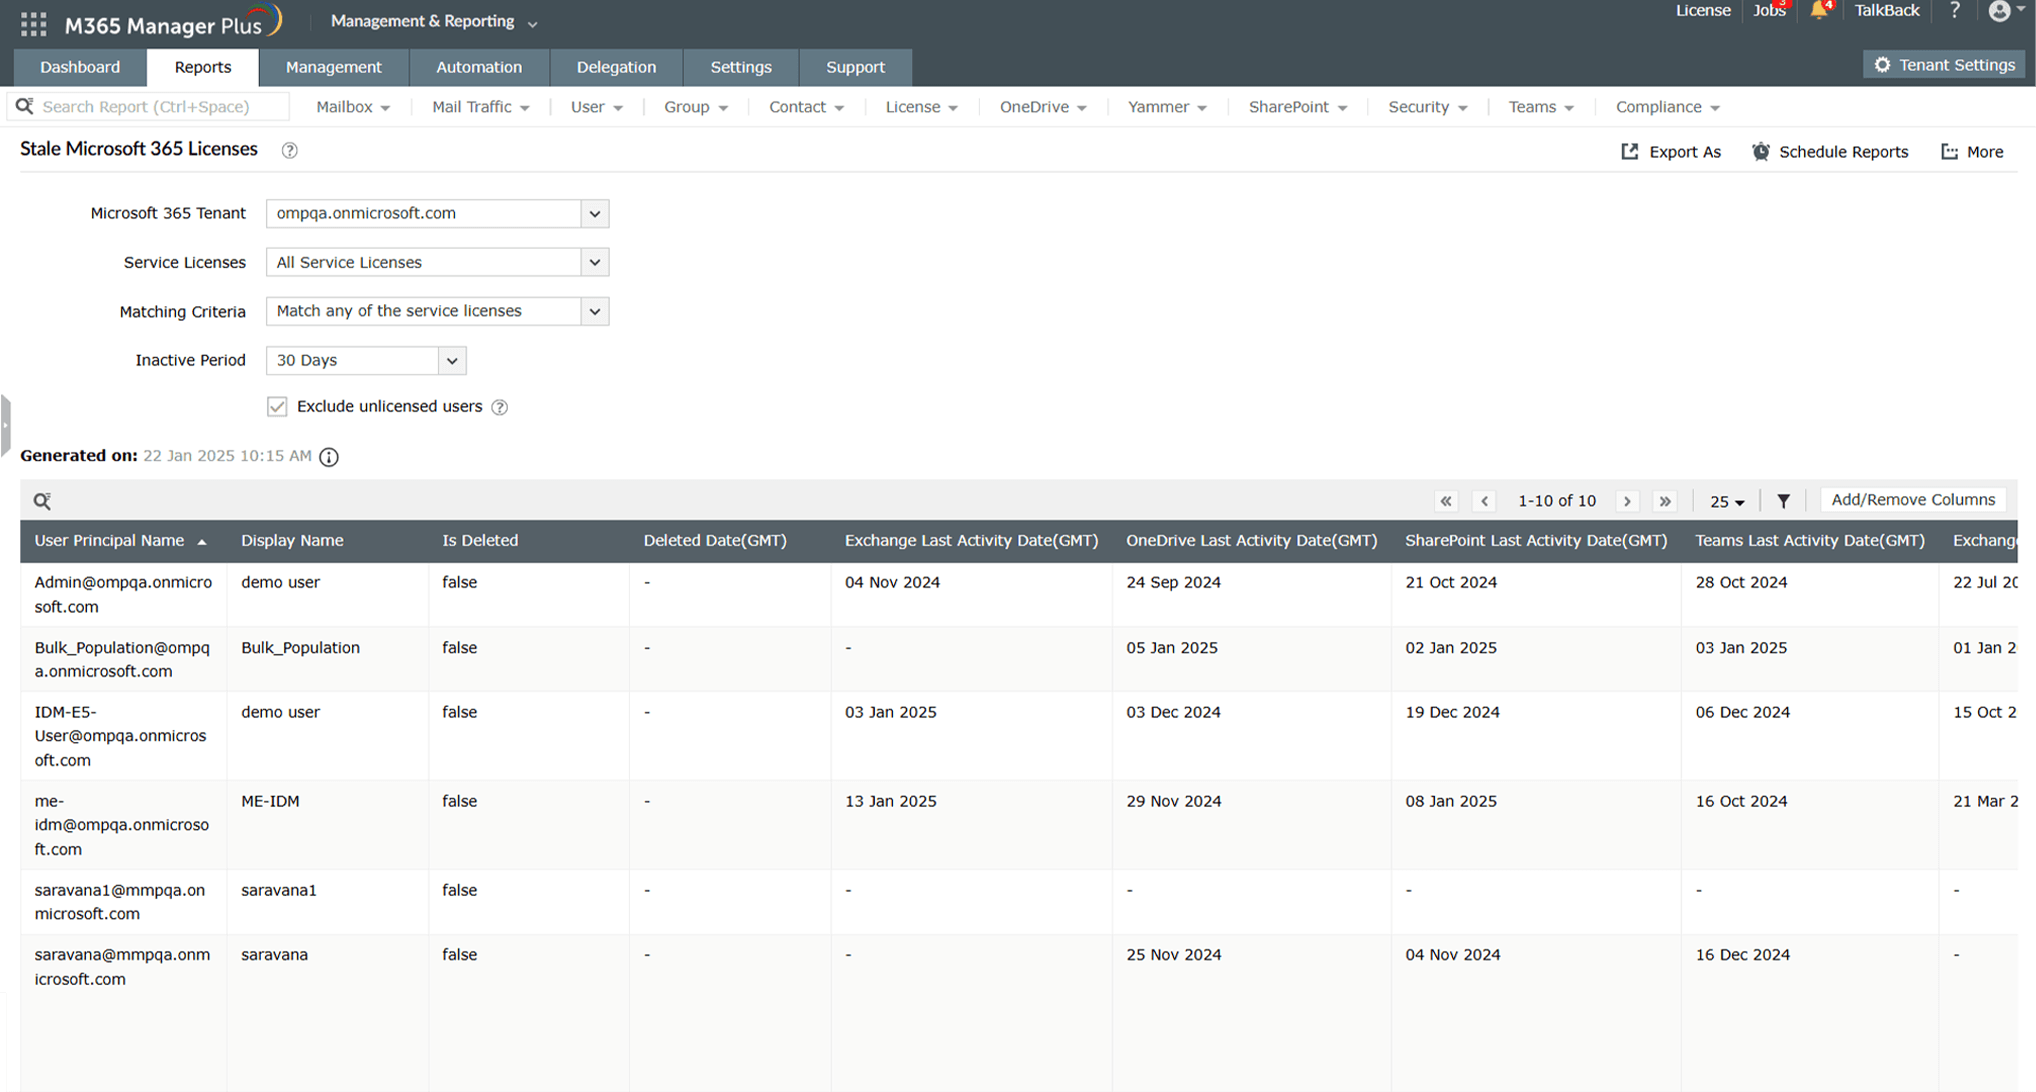This screenshot has height=1092, width=2036.
Task: Open the Inactive Period dropdown
Action: point(452,360)
